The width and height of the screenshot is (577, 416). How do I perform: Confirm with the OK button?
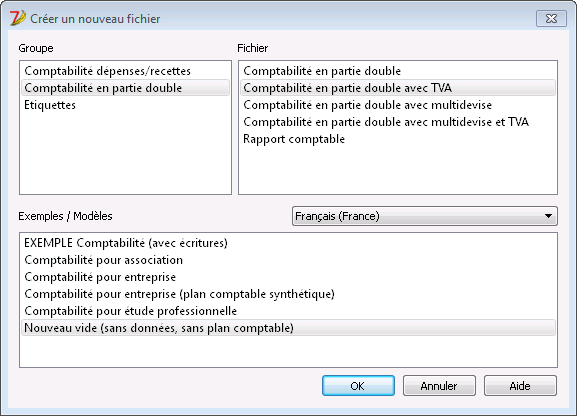(x=358, y=386)
